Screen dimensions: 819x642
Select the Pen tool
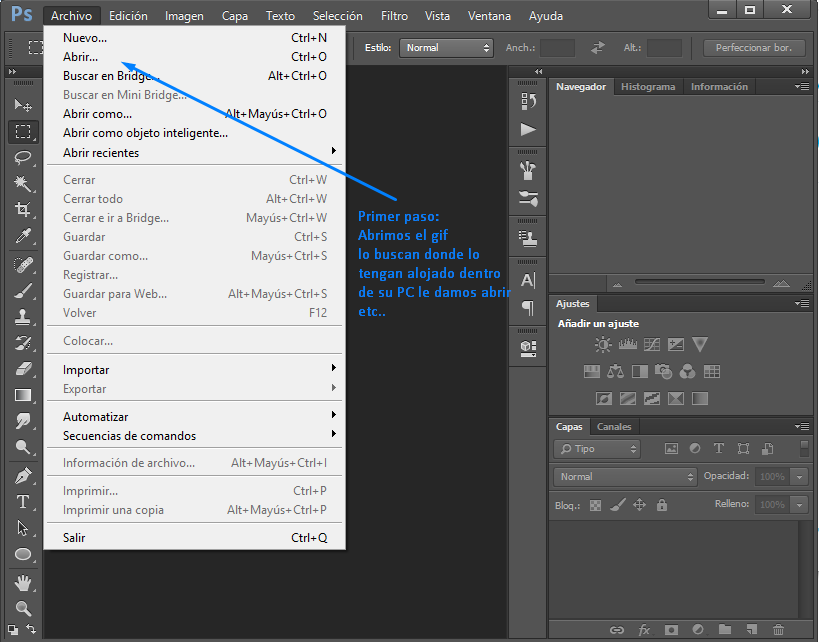tap(22, 476)
